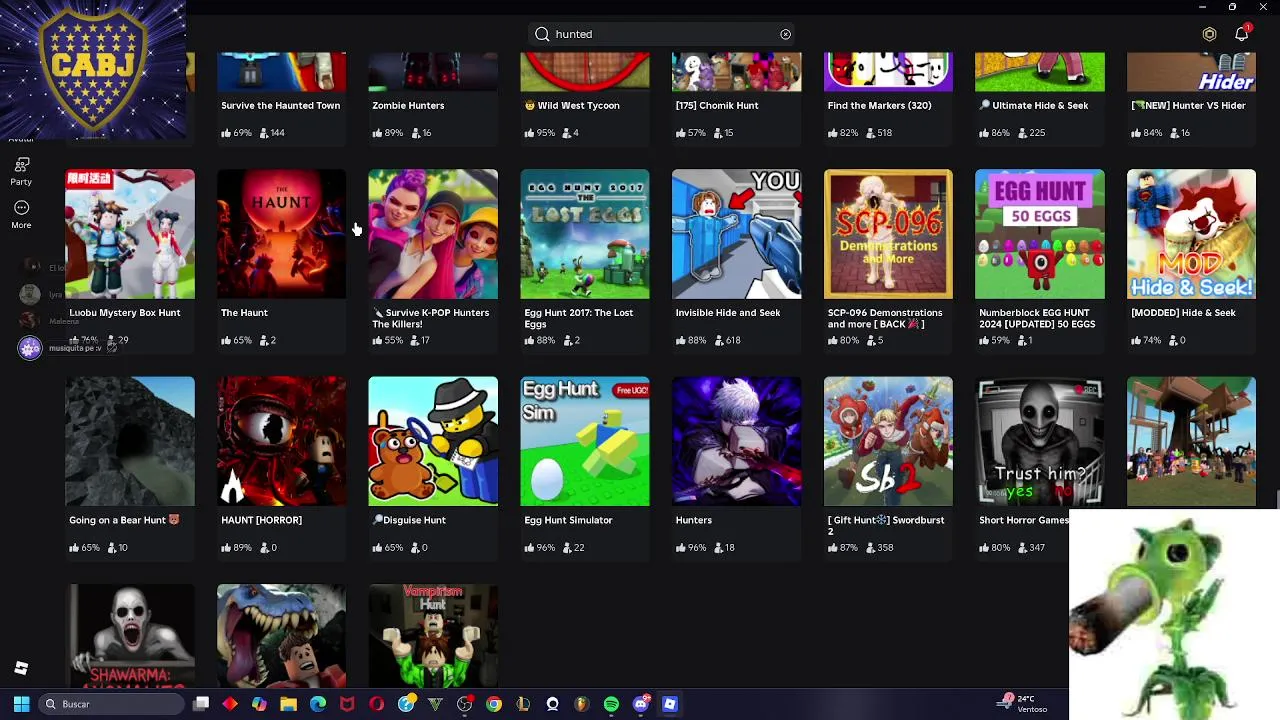
Task: Click the Invisible Hide and Seek title
Action: (728, 313)
